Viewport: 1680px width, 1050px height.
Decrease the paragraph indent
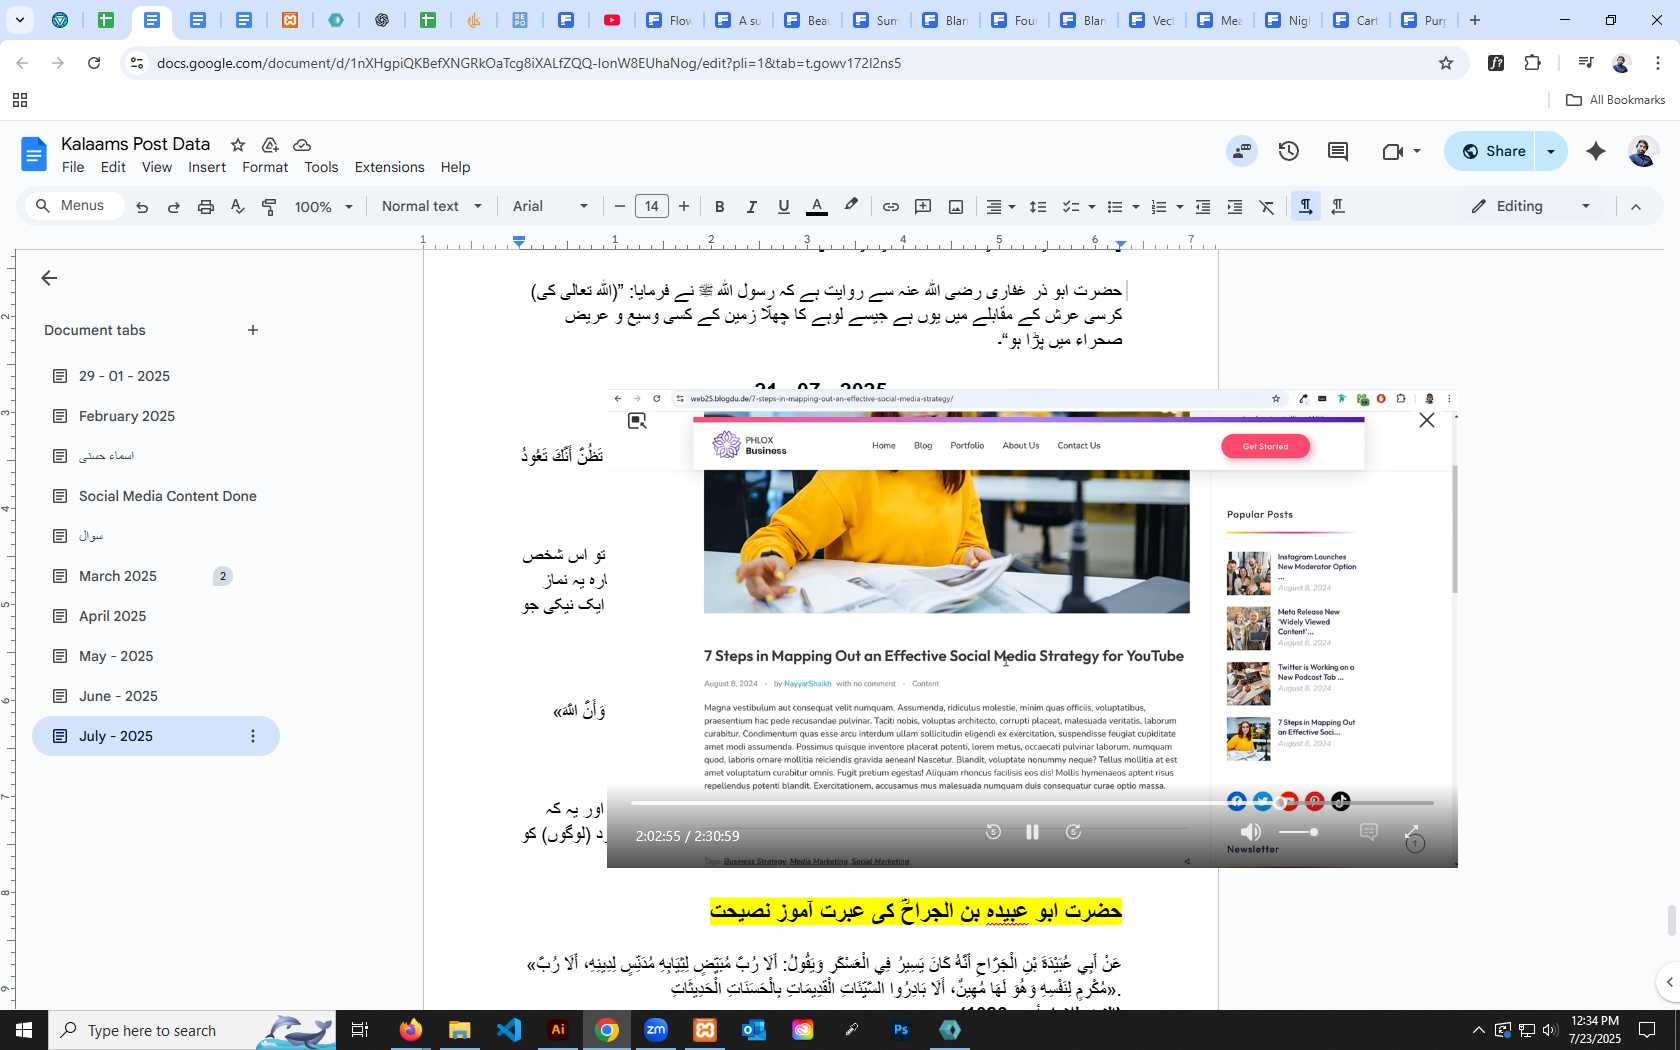click(x=1203, y=207)
